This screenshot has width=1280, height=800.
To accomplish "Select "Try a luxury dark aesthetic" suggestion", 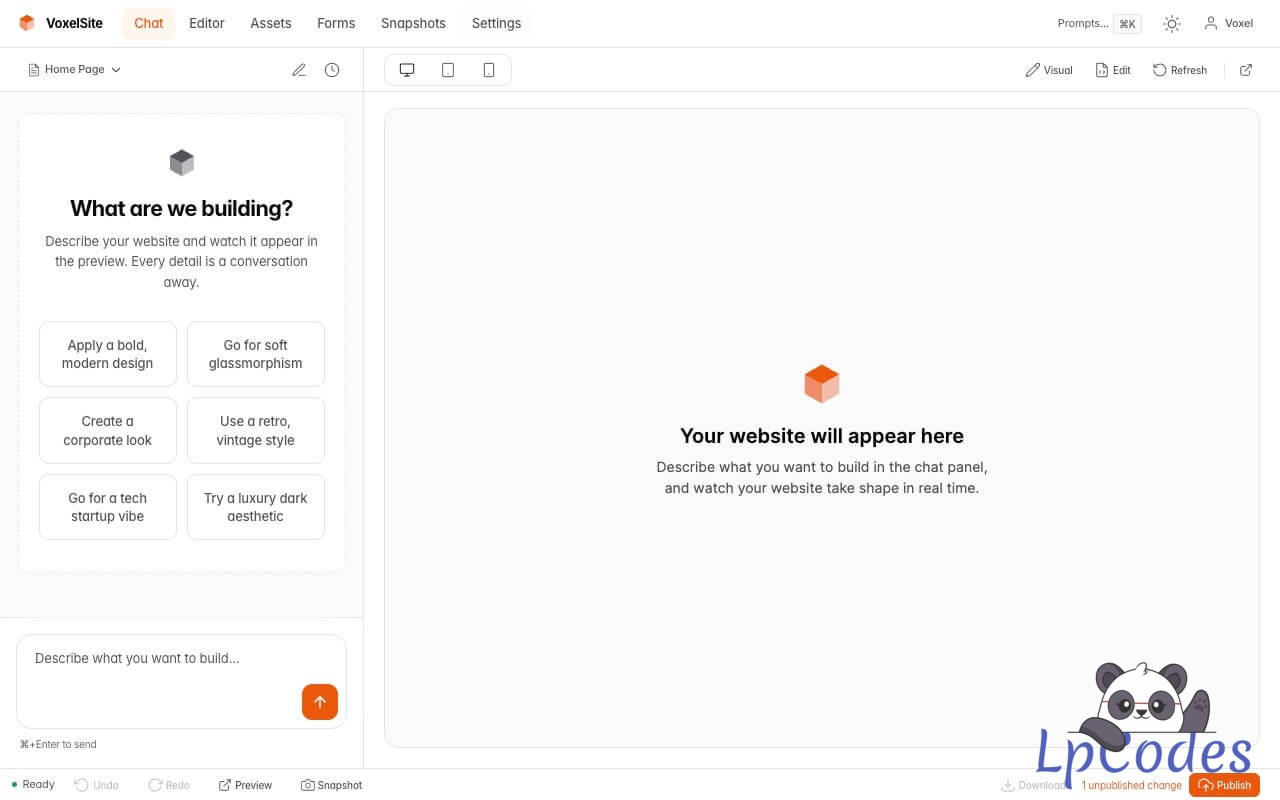I will pos(256,507).
